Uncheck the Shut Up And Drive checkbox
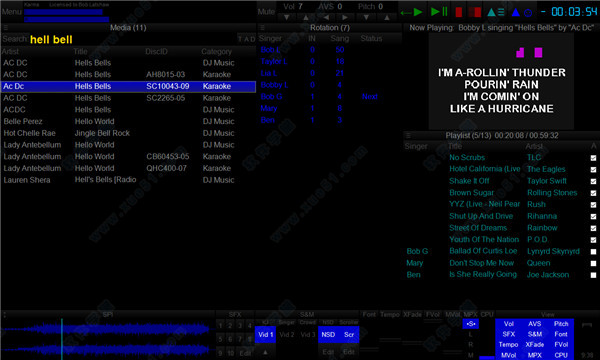Viewport: 600px width, 360px height. [593, 217]
